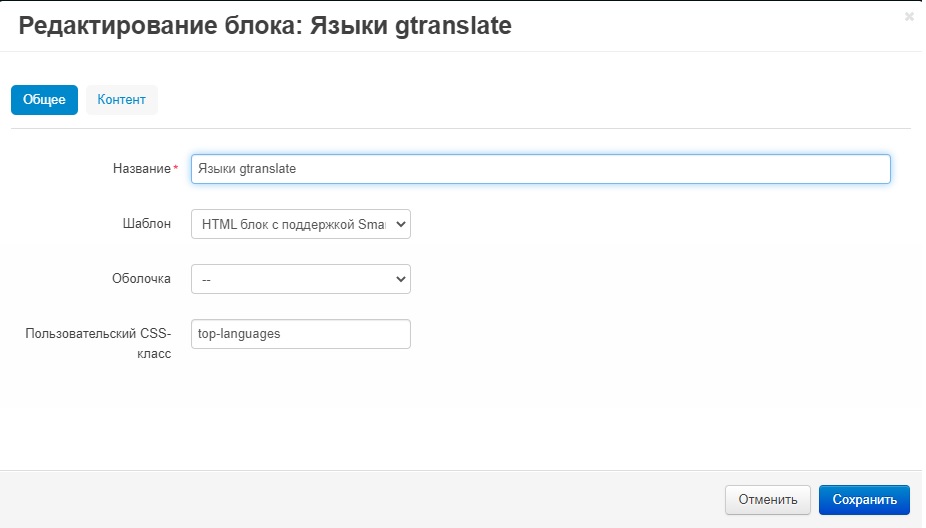Viewport: 926px width, 528px height.
Task: Open the Контент tab
Action: 121,100
